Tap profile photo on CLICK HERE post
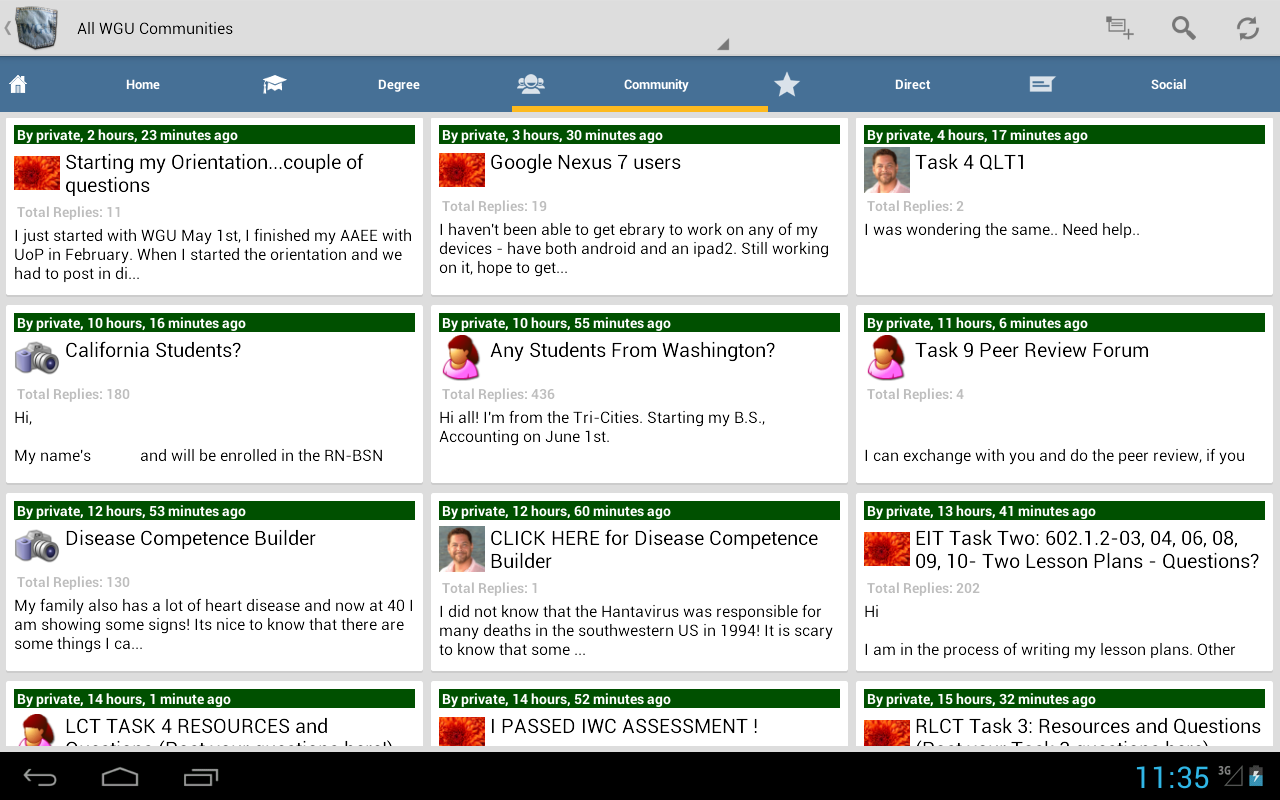1280x800 pixels. point(462,549)
